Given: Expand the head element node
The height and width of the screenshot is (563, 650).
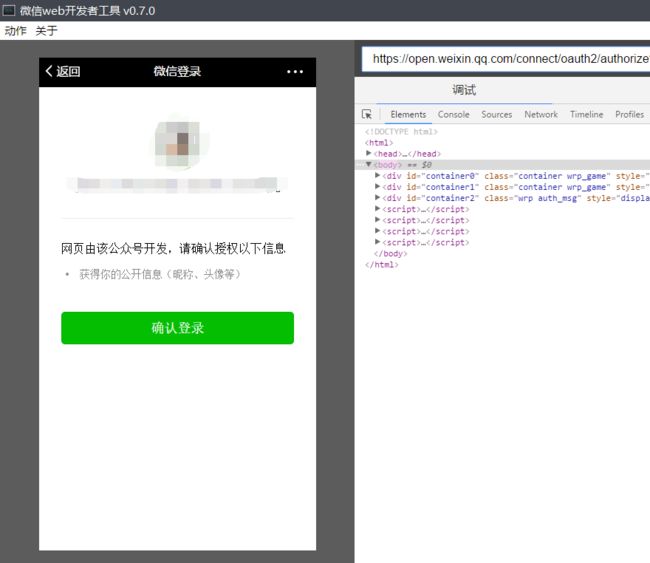Looking at the screenshot, I should 369,153.
